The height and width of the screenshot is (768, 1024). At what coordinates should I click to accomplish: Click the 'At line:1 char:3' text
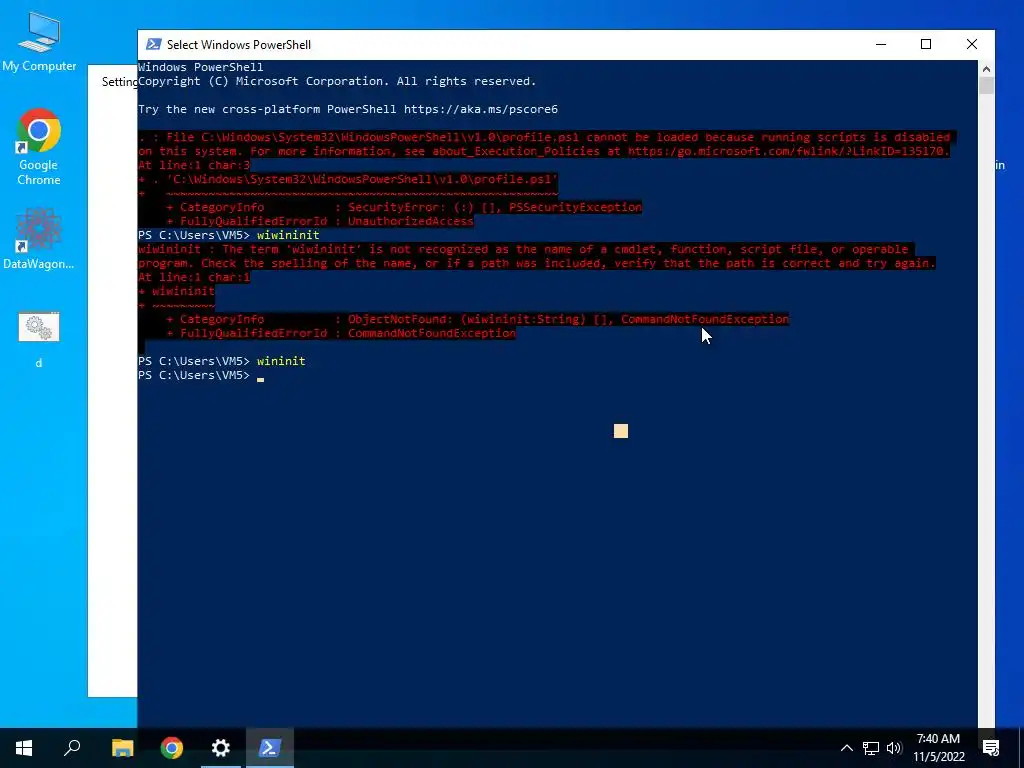(x=194, y=165)
